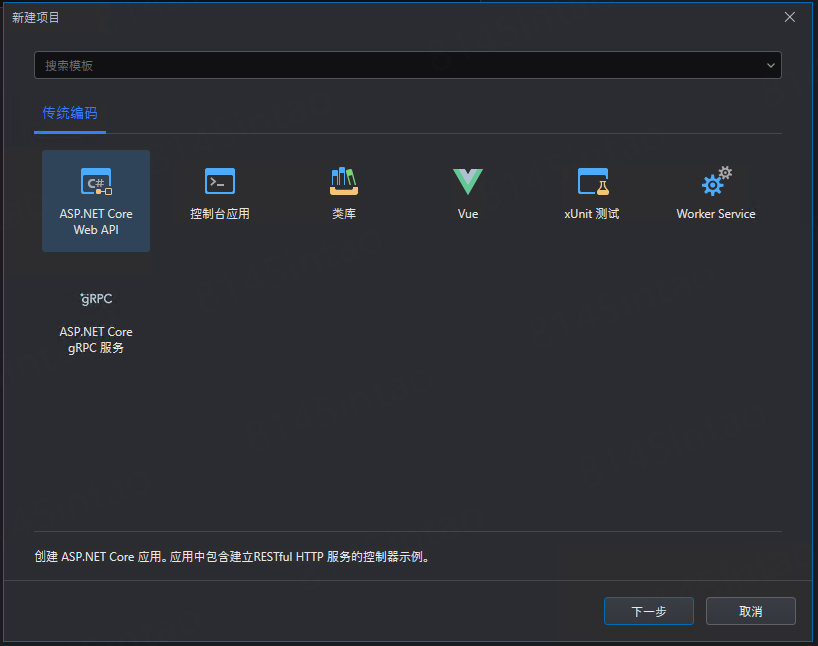The height and width of the screenshot is (646, 818).
Task: Click the "ASP.NET Core Web API" label
Action: coord(96,222)
